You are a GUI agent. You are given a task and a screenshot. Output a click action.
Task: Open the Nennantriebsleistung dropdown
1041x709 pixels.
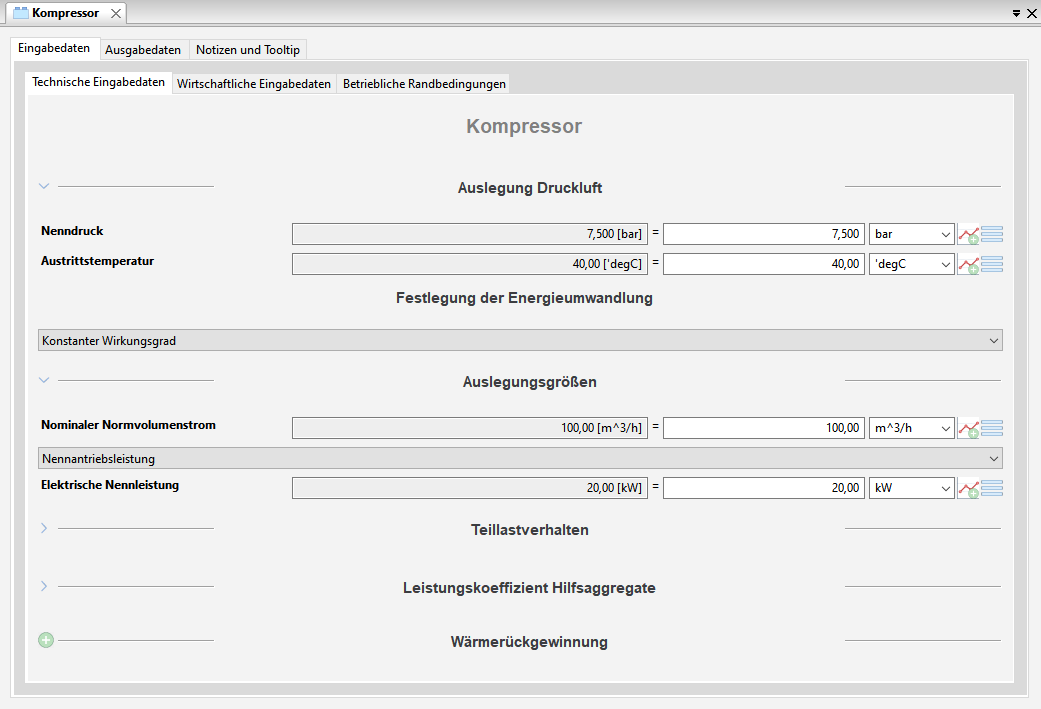[520, 459]
